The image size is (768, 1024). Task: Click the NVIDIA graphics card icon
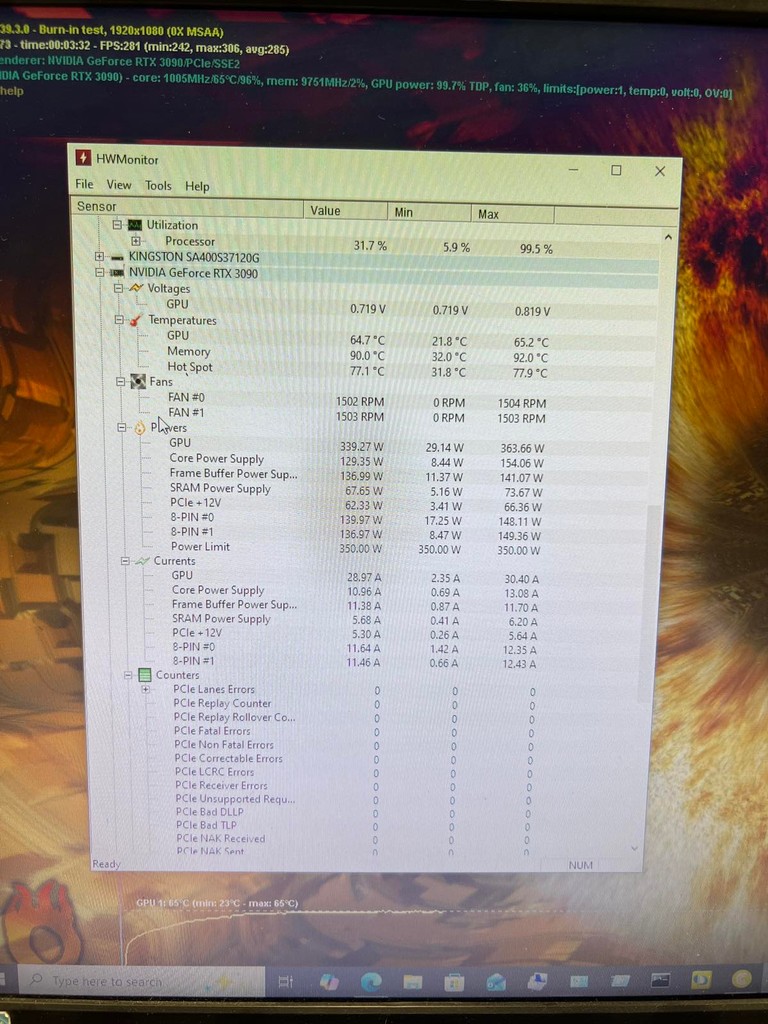click(117, 273)
